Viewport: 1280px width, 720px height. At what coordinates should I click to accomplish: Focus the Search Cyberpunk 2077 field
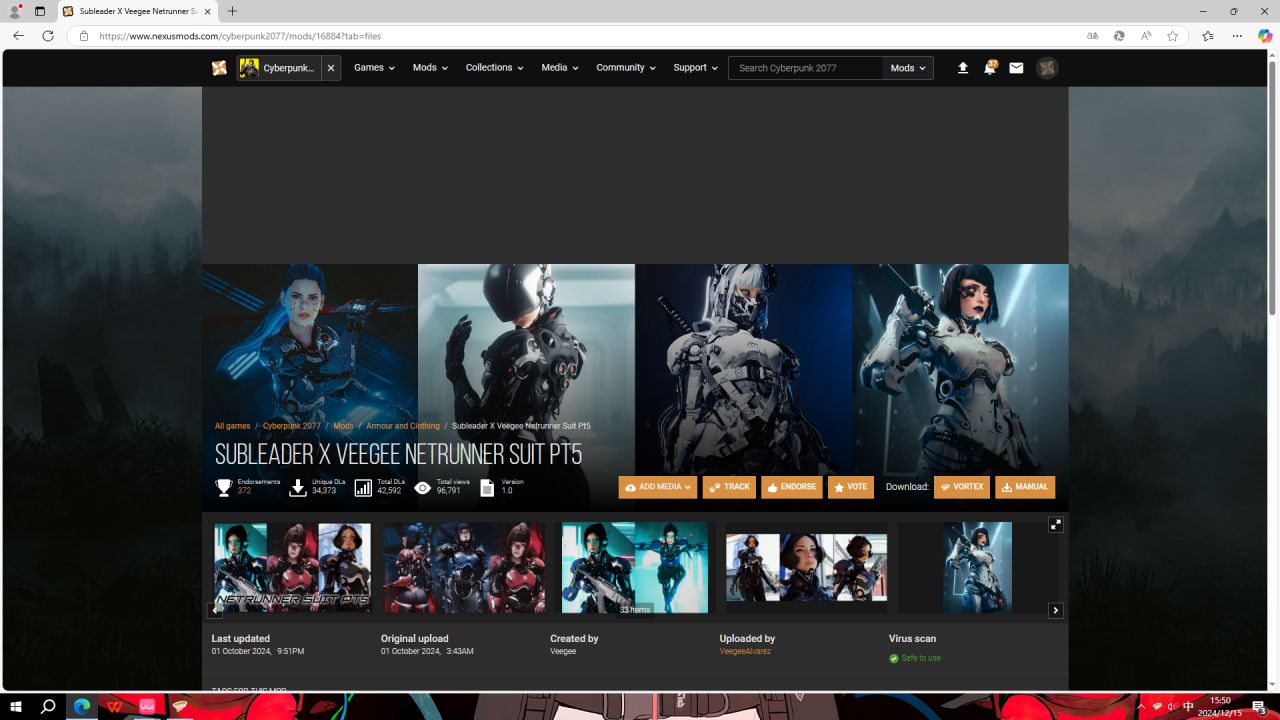[806, 68]
